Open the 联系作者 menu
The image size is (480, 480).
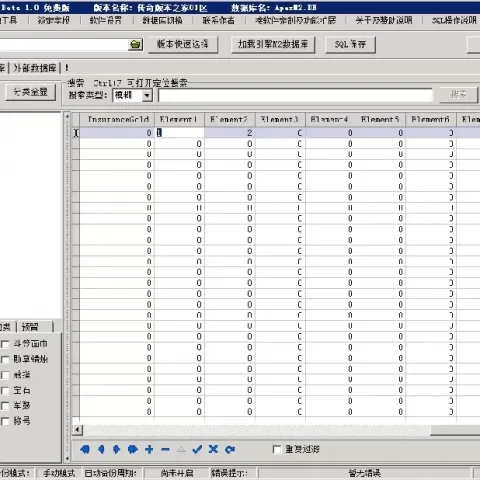(218, 20)
